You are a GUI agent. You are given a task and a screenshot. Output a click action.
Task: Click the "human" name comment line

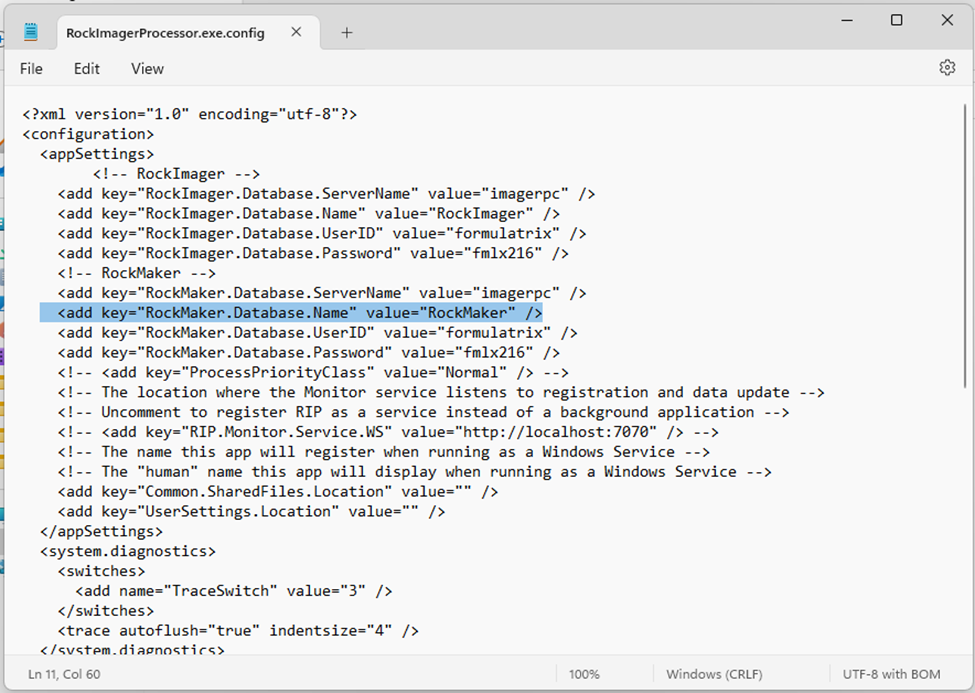click(415, 472)
